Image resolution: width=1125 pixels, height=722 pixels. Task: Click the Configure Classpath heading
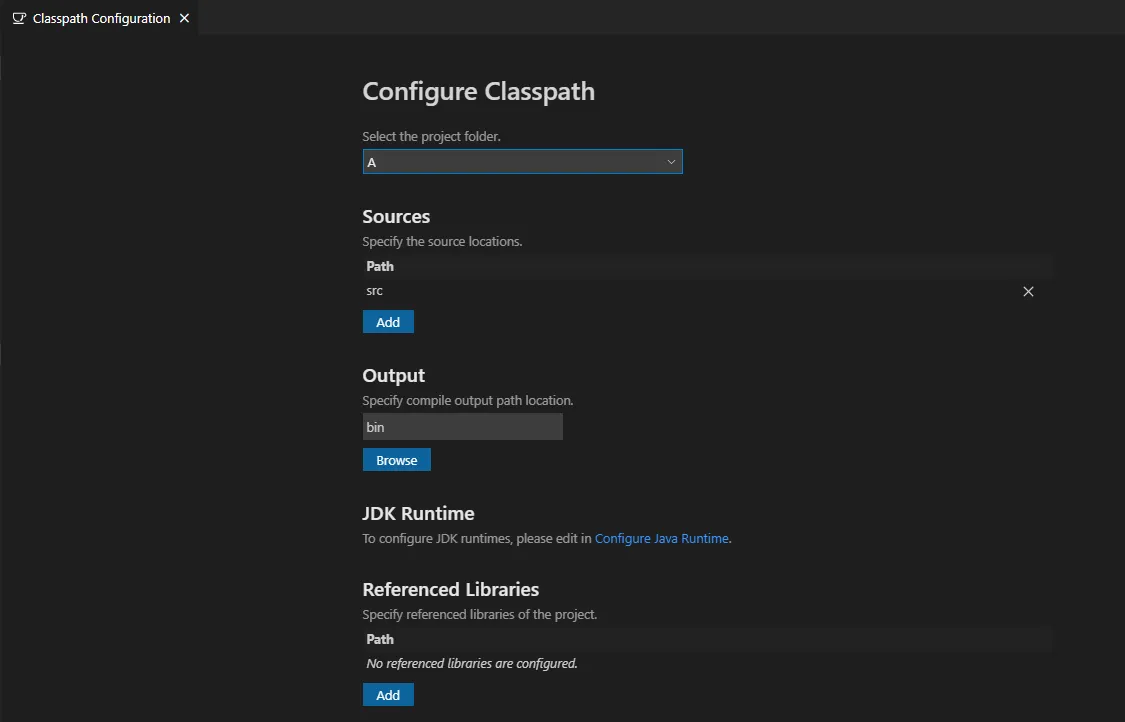[478, 92]
